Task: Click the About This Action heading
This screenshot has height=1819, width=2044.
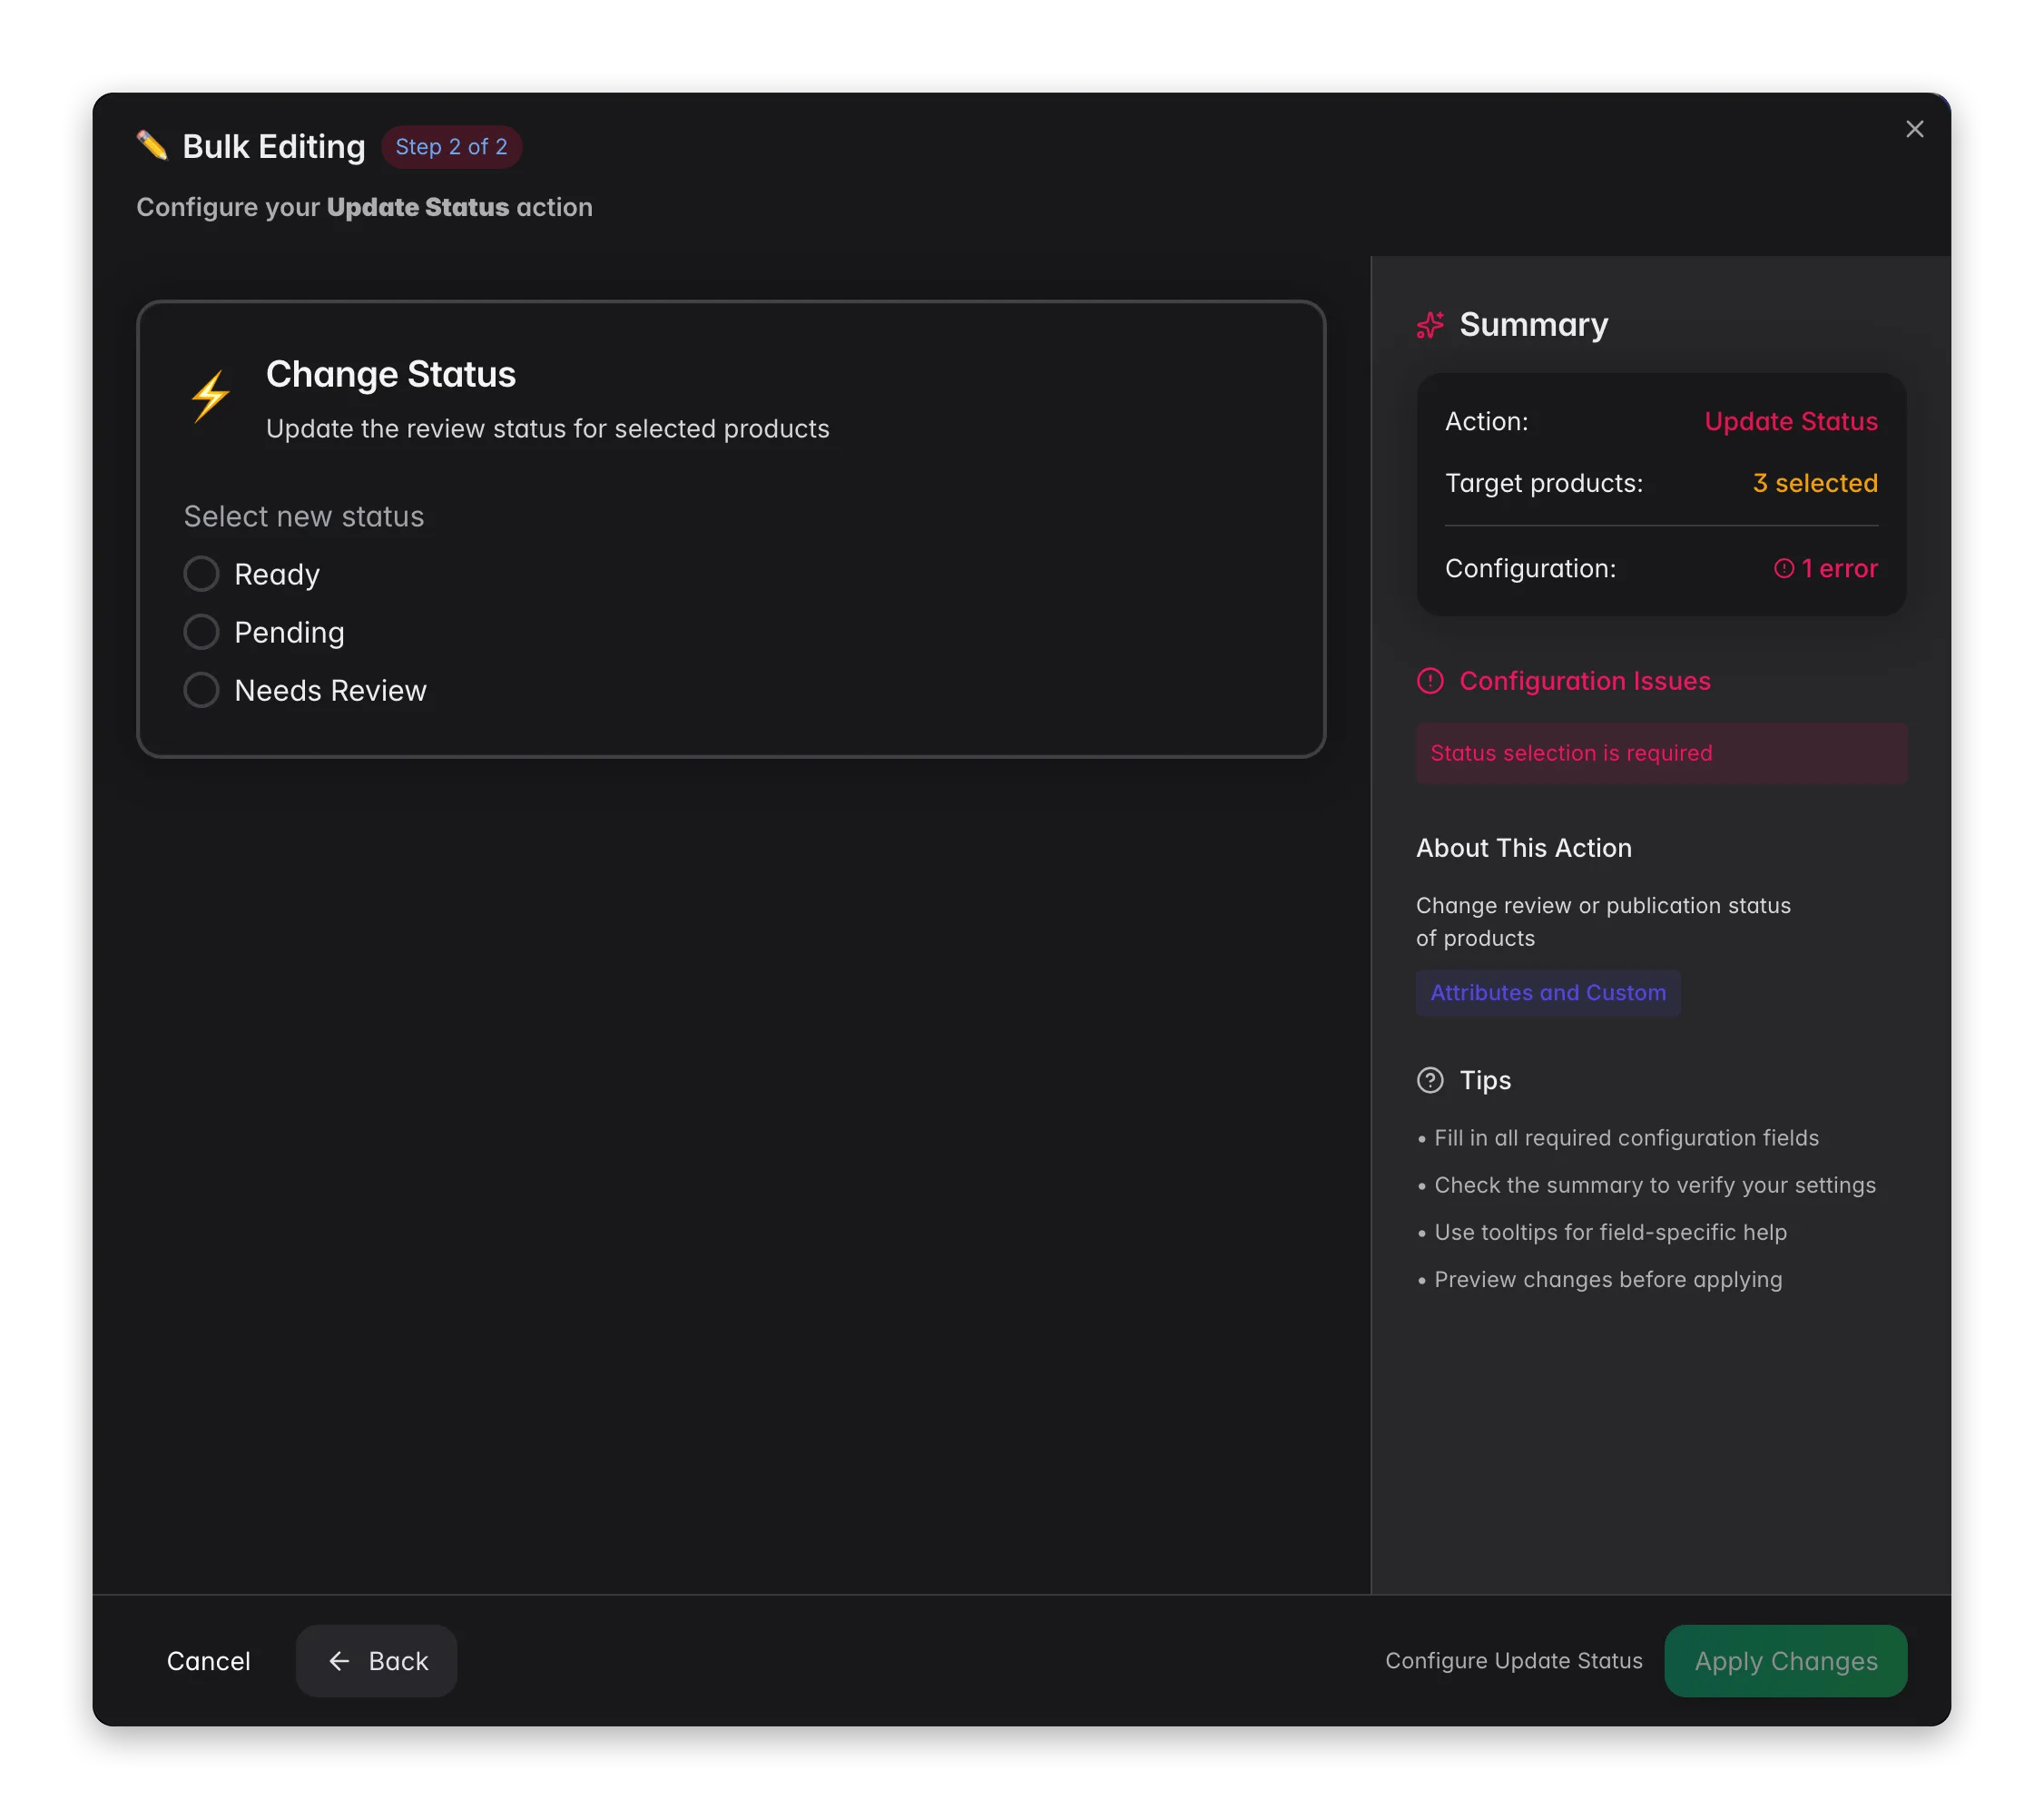Action: [1524, 848]
